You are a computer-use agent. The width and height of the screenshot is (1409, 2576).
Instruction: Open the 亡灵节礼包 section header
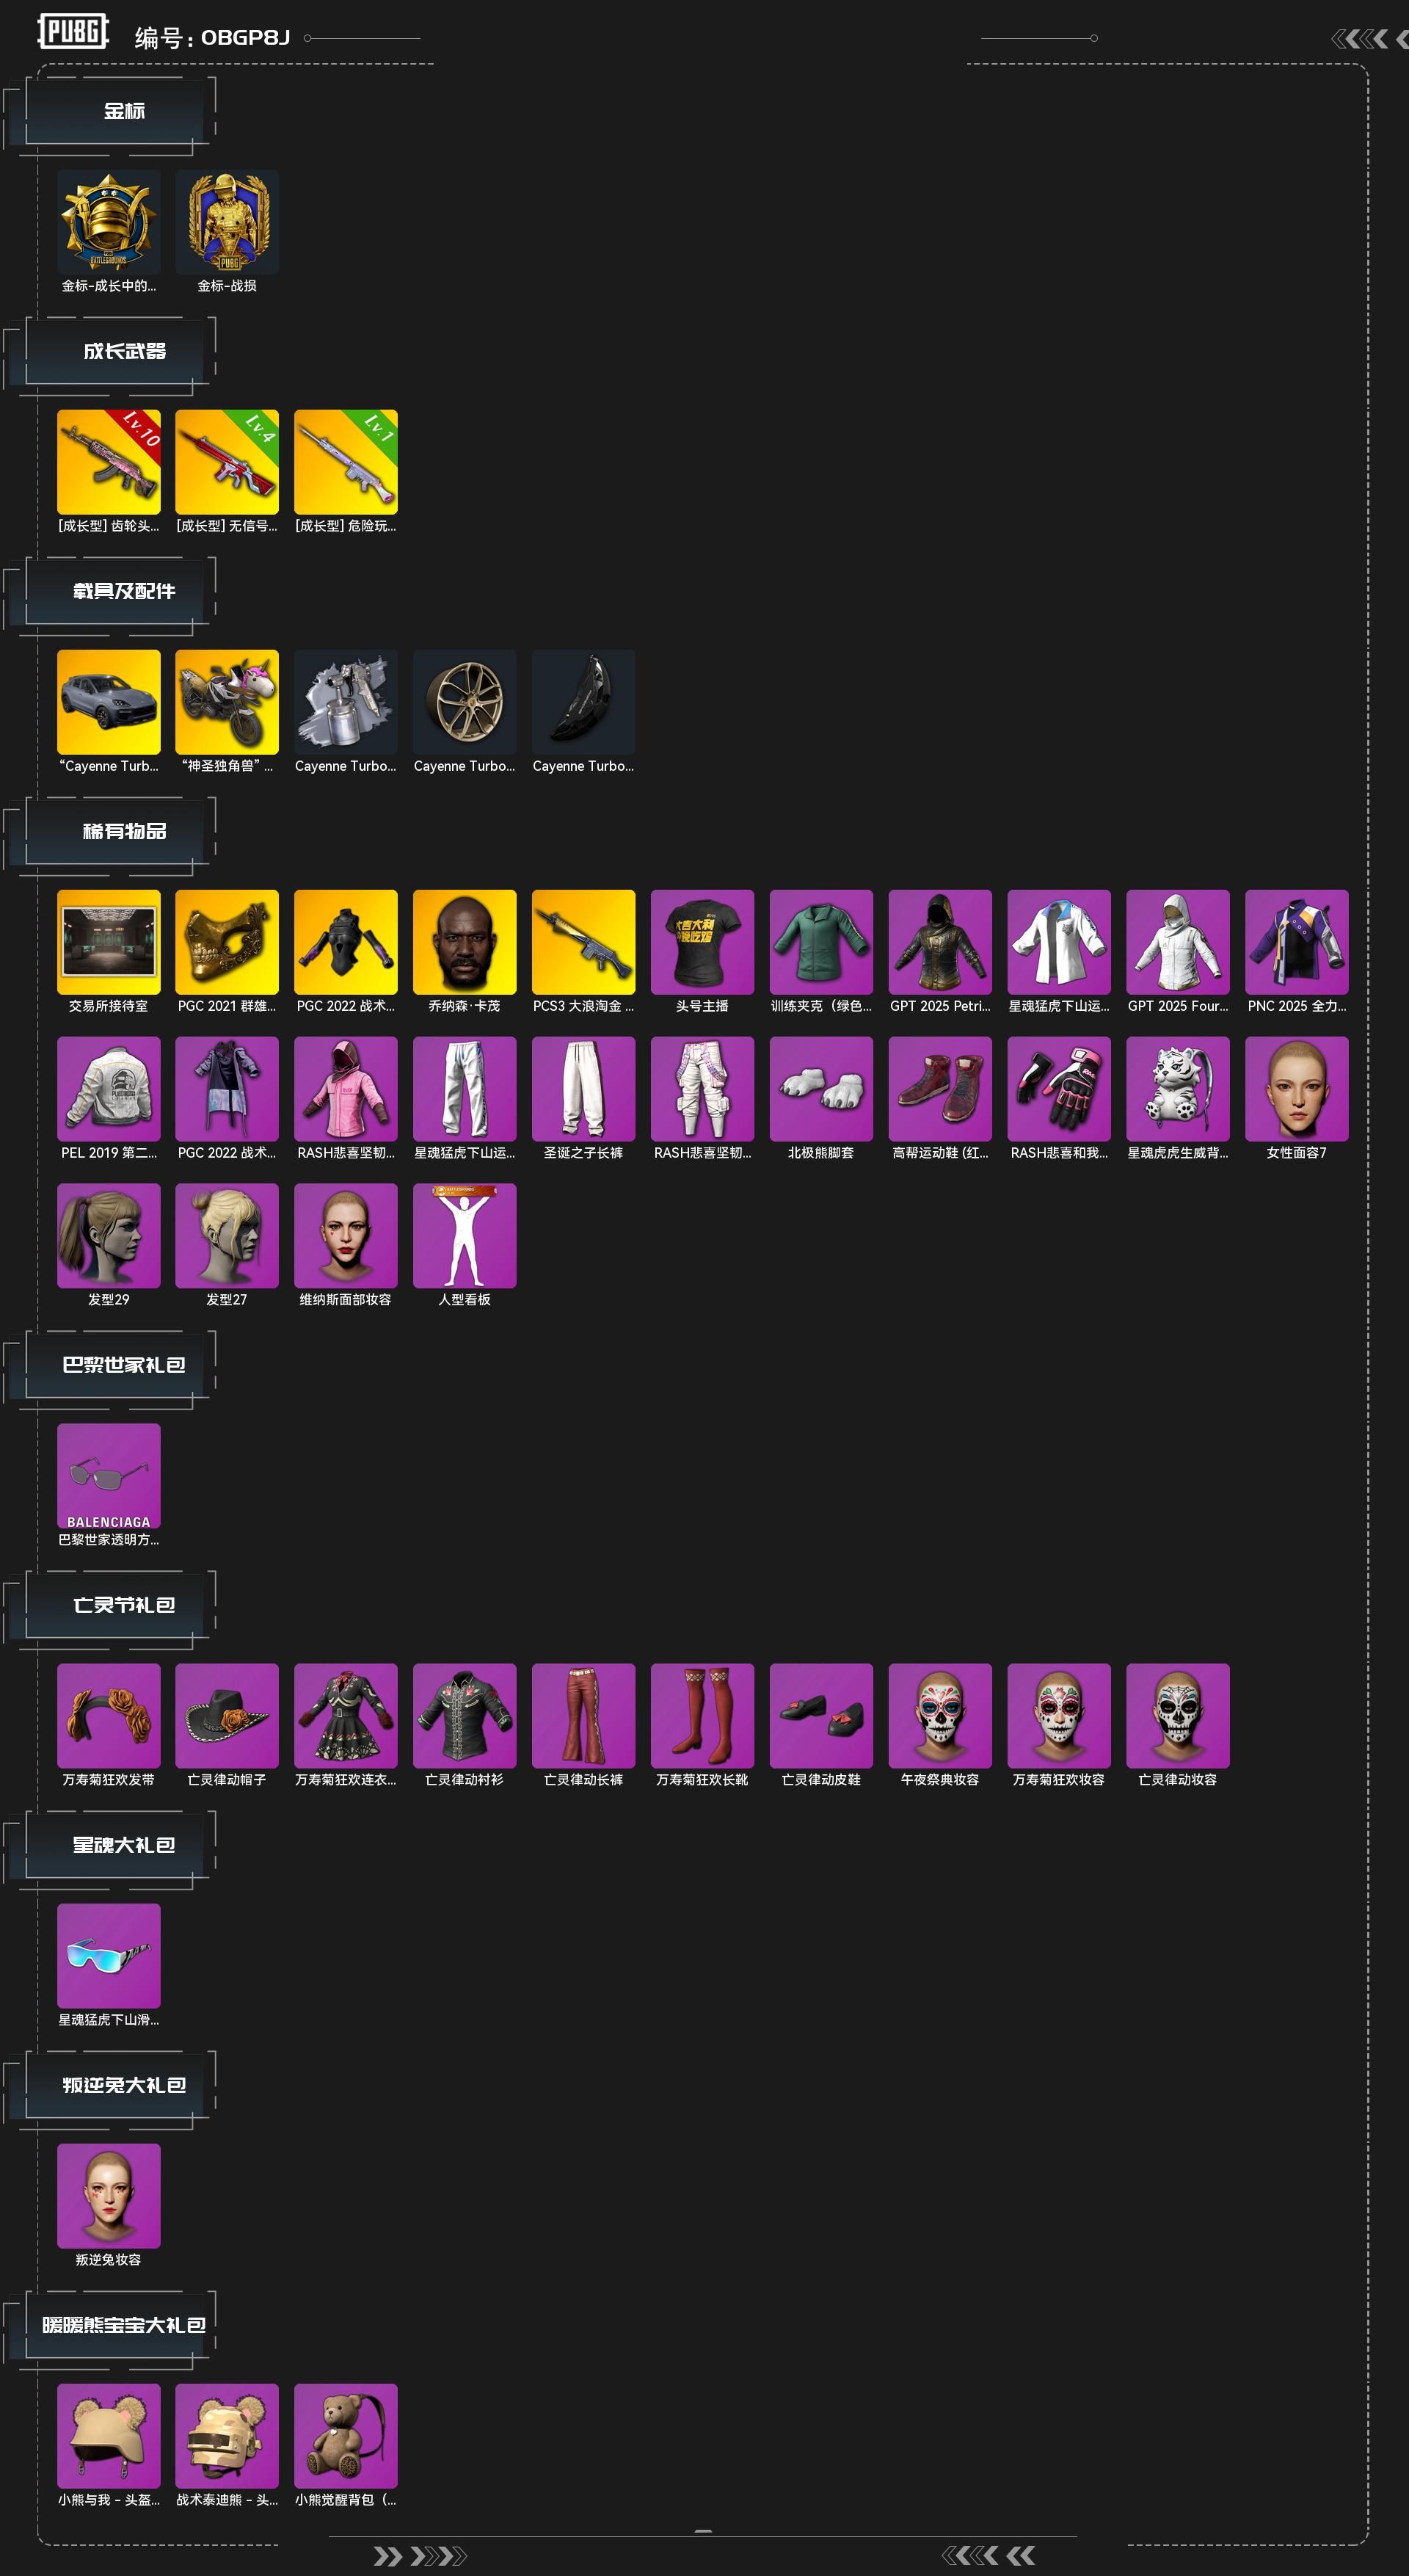(124, 1605)
